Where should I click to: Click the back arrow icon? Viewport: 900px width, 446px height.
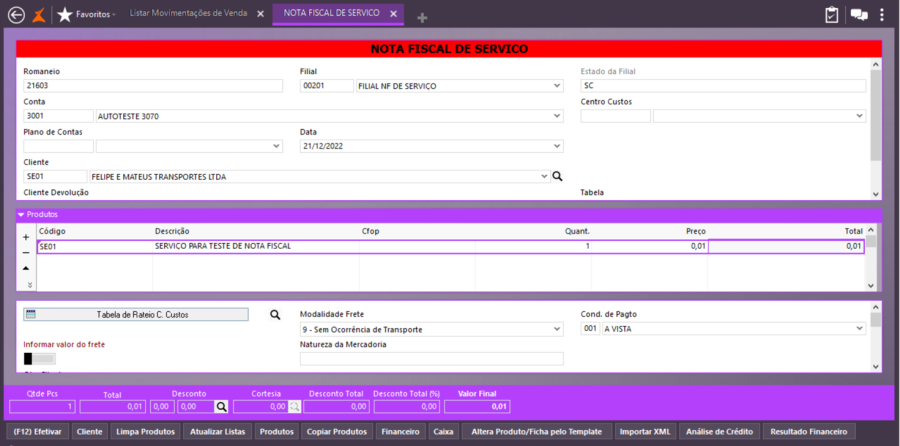[x=17, y=14]
